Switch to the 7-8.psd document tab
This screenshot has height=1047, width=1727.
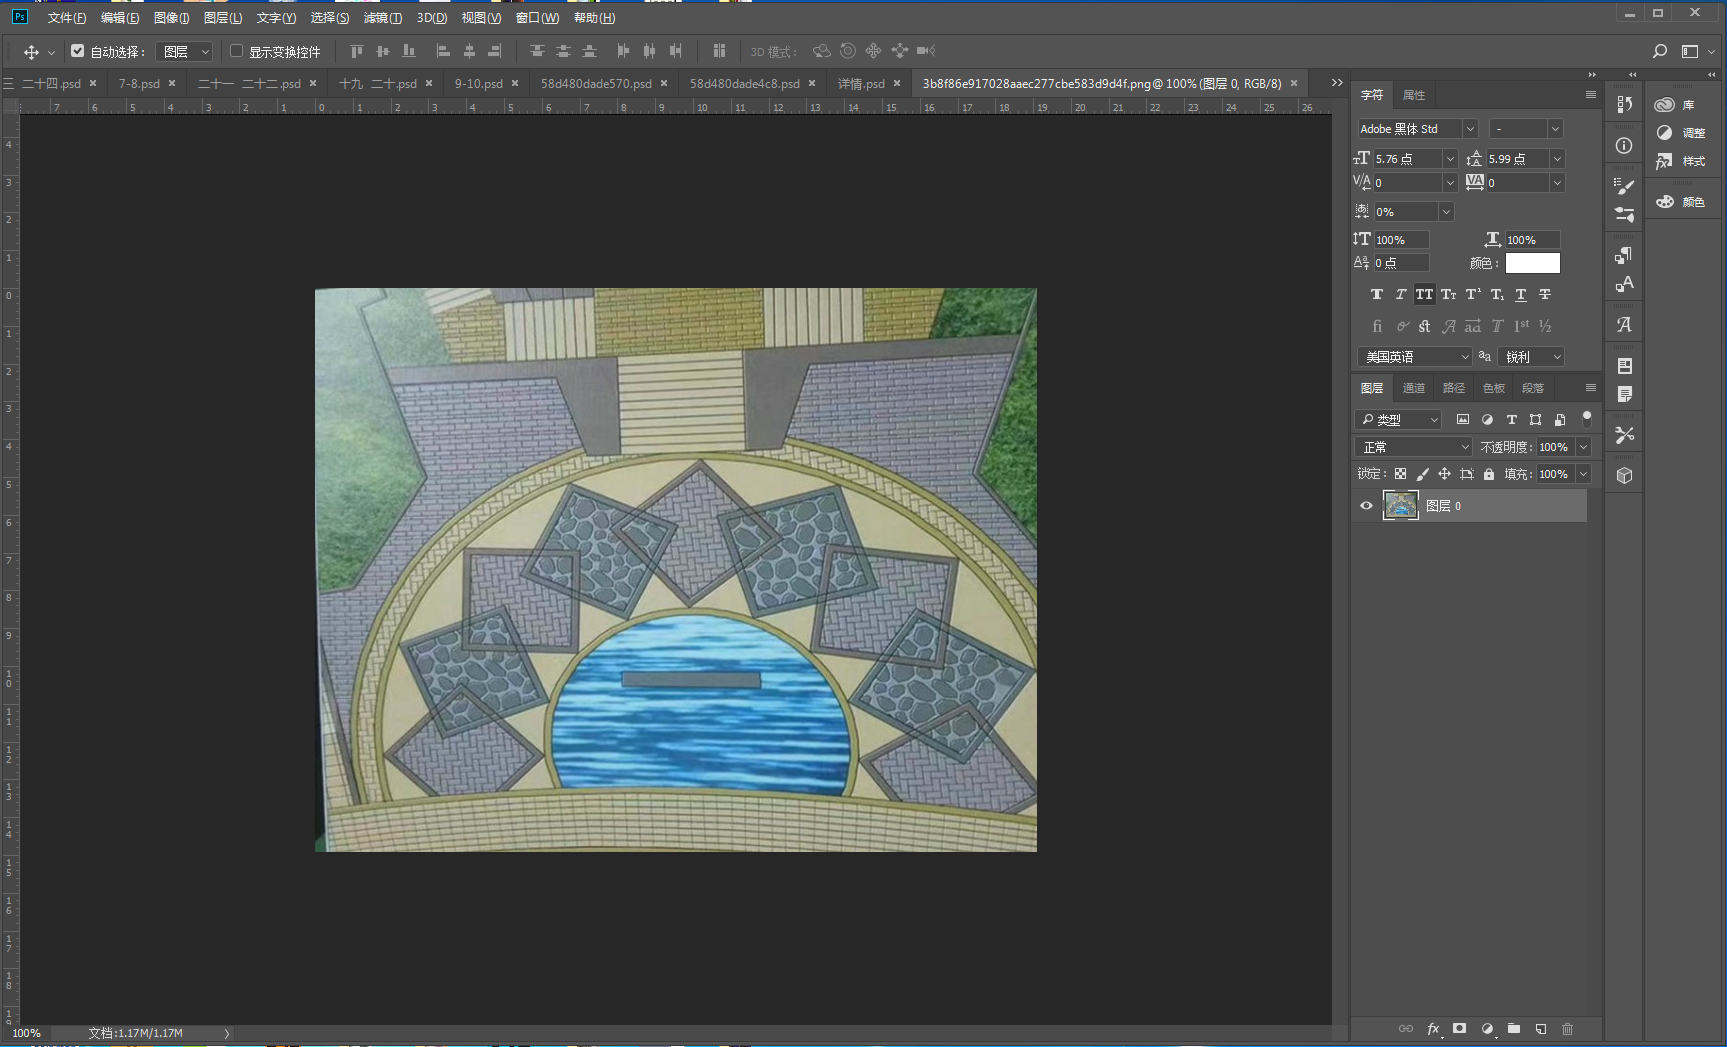(x=139, y=84)
